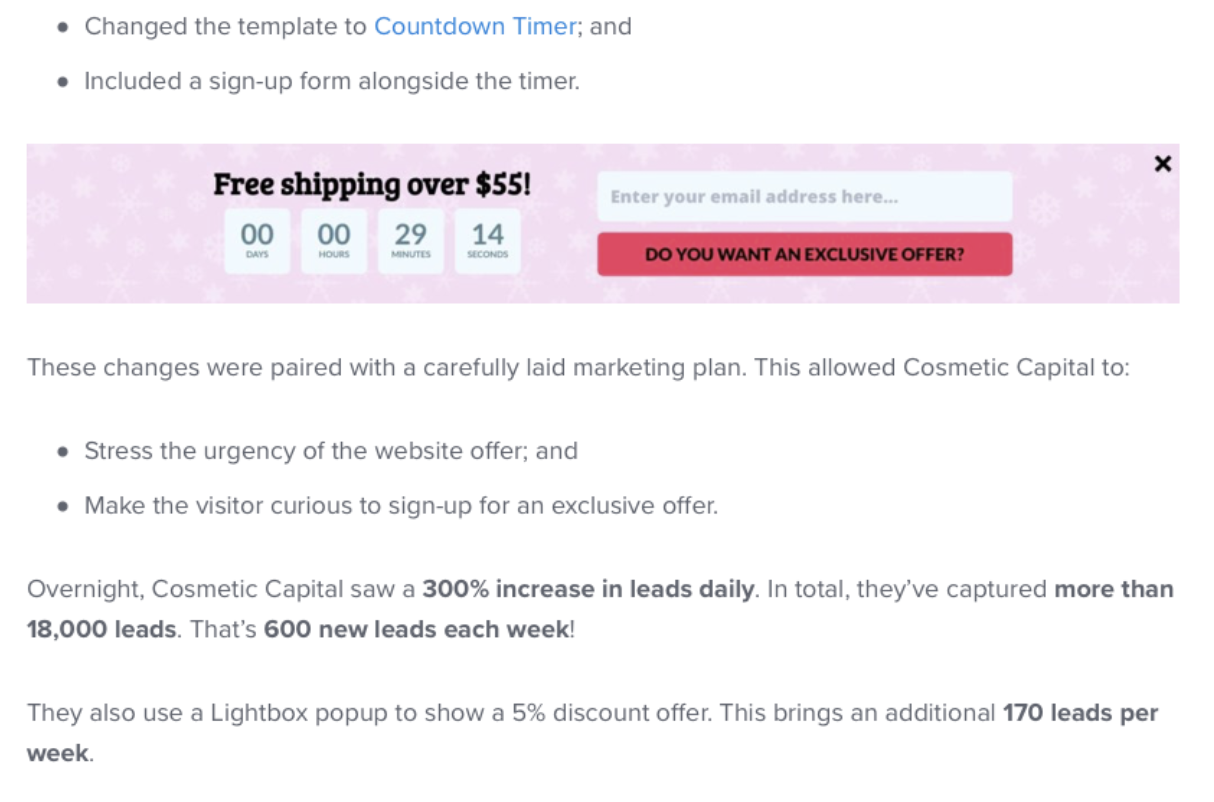Viewport: 1214px width, 802px height.
Task: Click Do You Want An Exclusive Offer button
Action: point(805,254)
